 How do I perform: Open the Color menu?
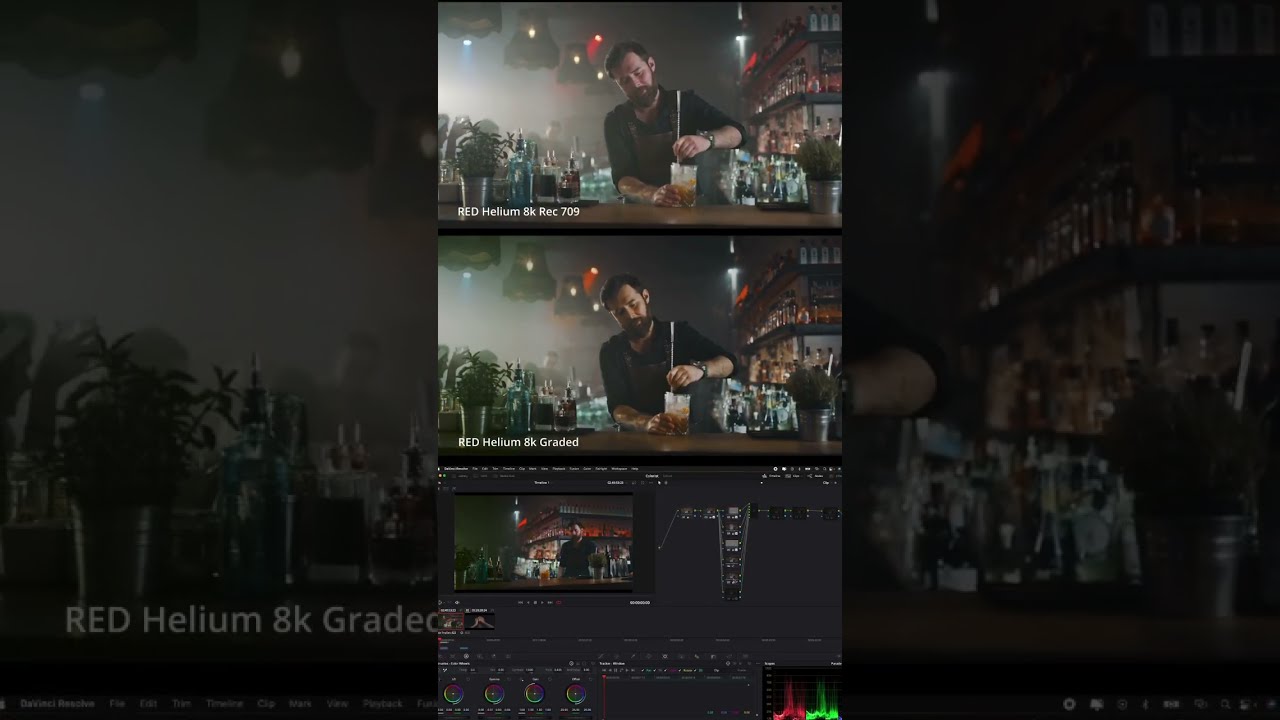pos(587,468)
